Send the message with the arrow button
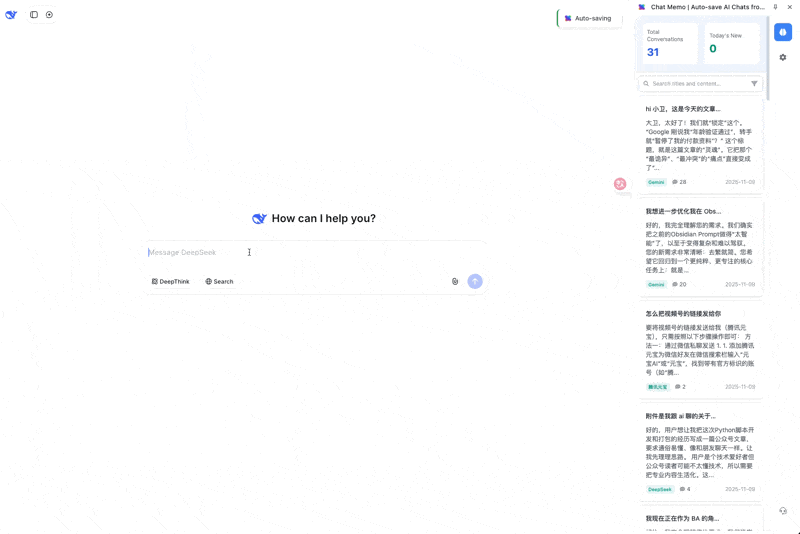The image size is (800, 534). tap(475, 282)
